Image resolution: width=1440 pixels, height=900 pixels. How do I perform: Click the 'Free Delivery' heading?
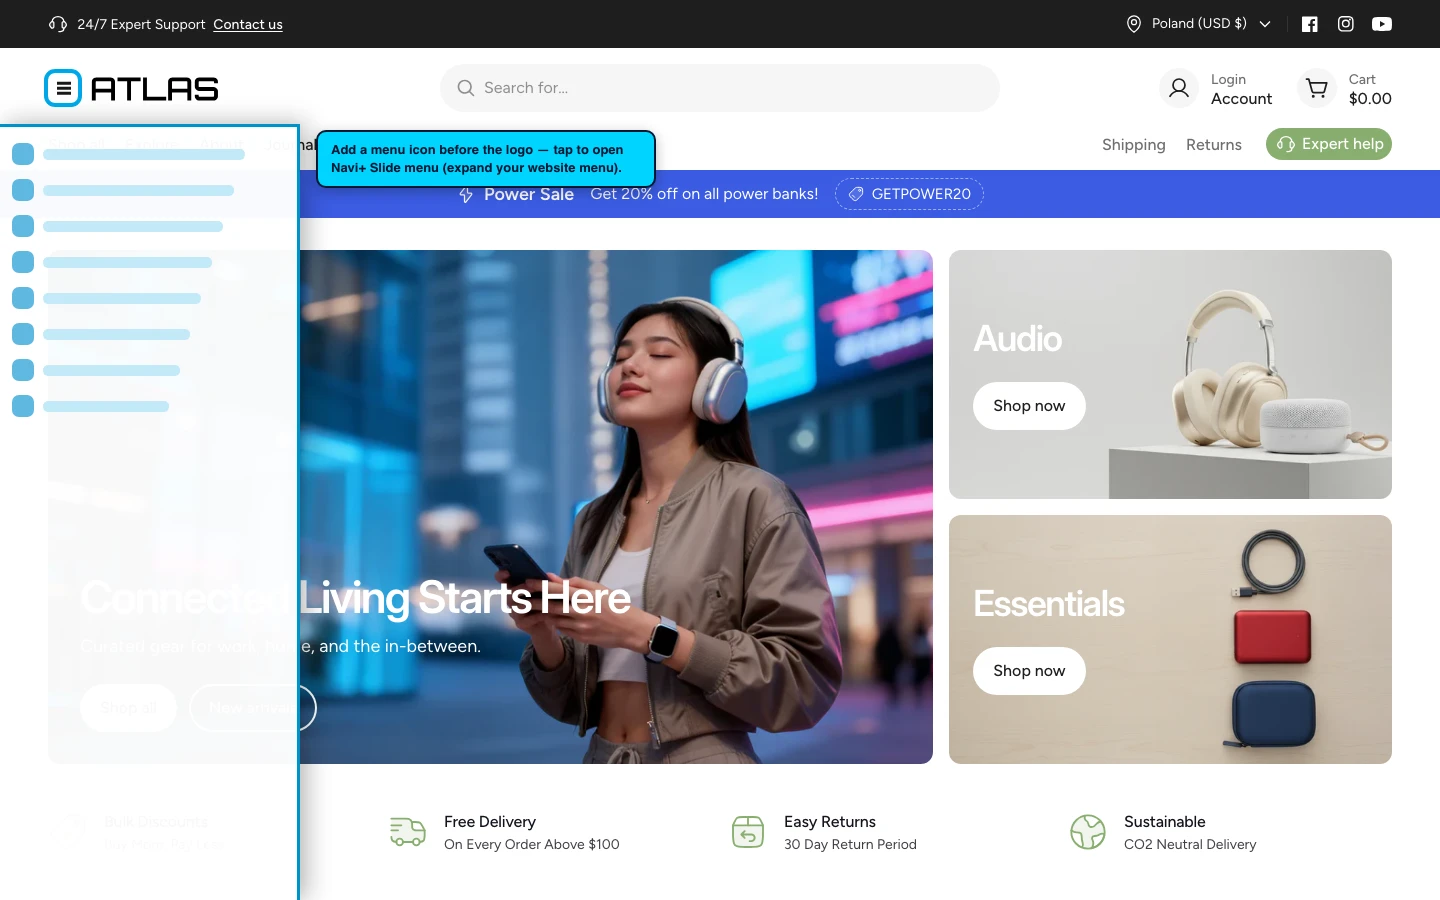(x=490, y=822)
